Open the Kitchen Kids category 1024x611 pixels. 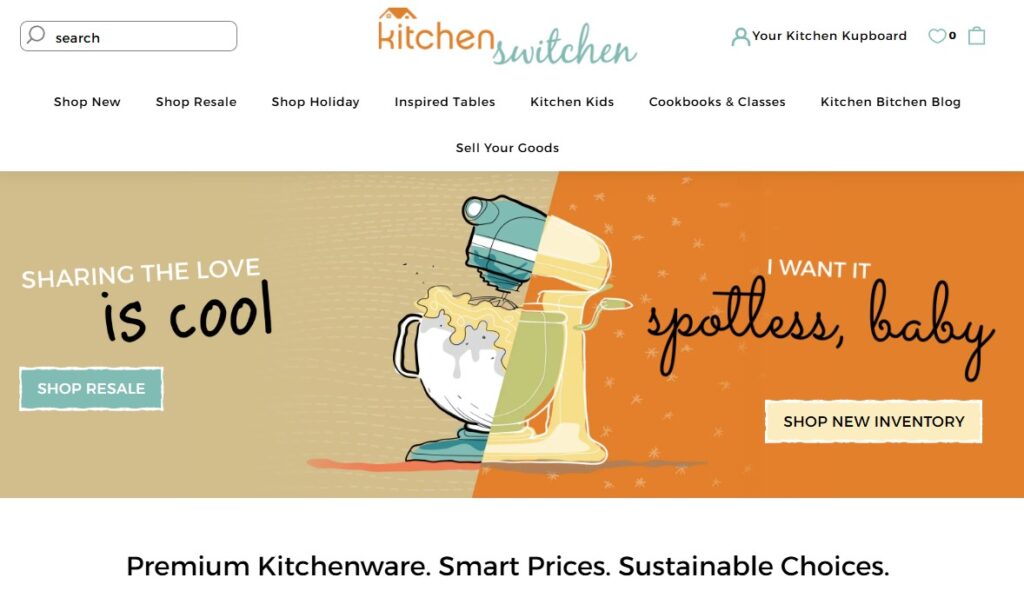tap(572, 102)
